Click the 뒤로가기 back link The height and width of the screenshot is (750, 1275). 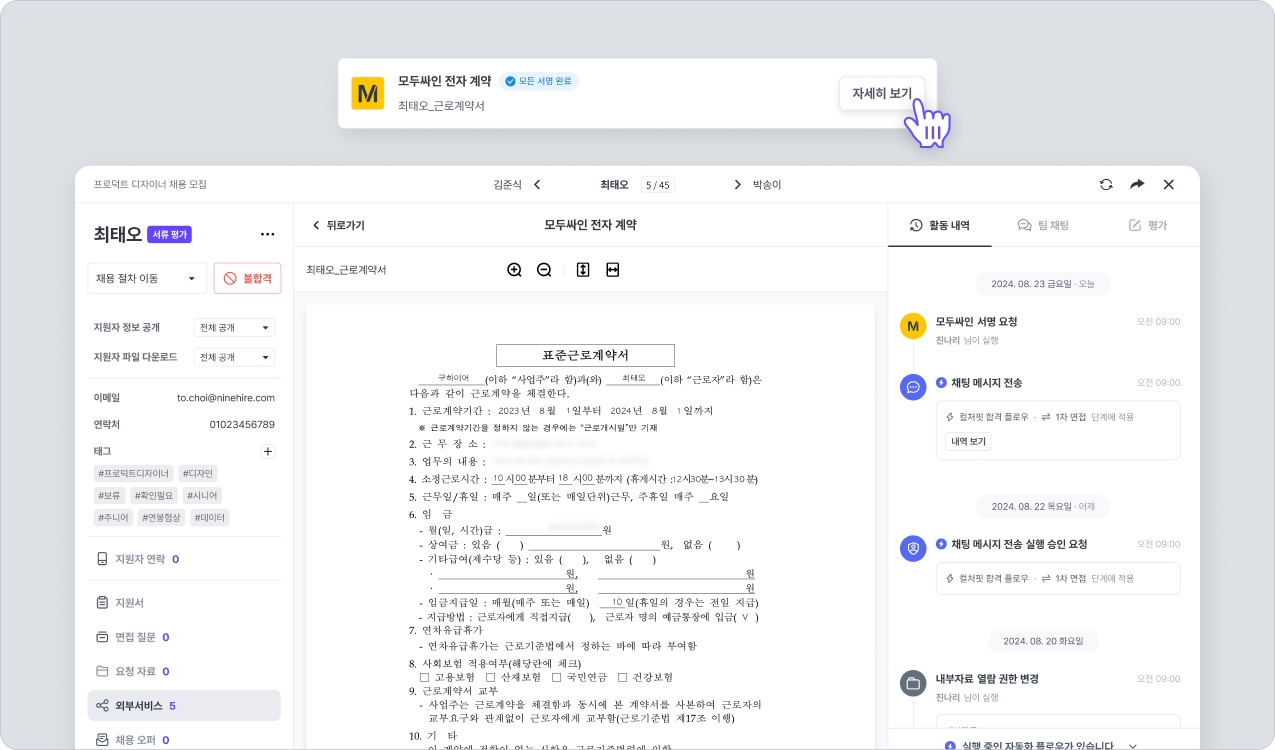coord(339,225)
